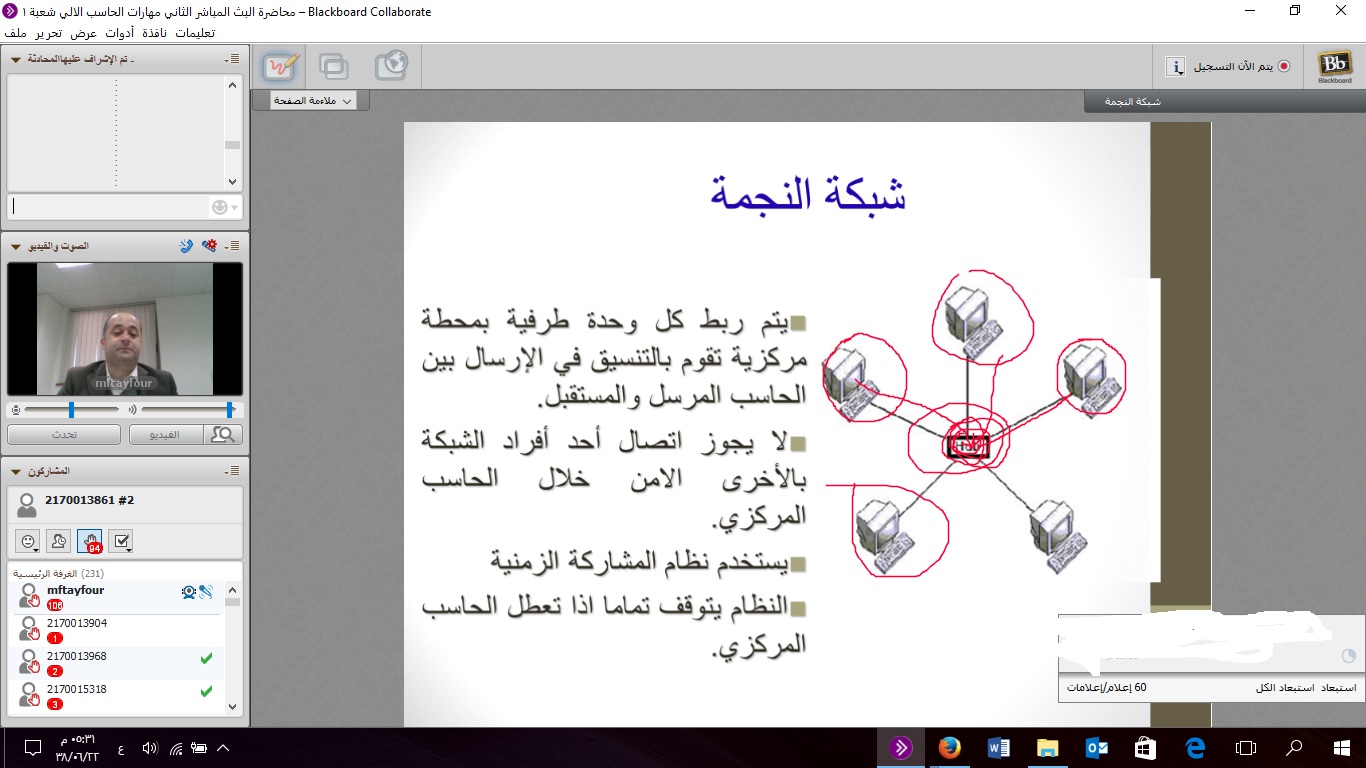
Task: Open Word from the taskbar
Action: [998, 747]
